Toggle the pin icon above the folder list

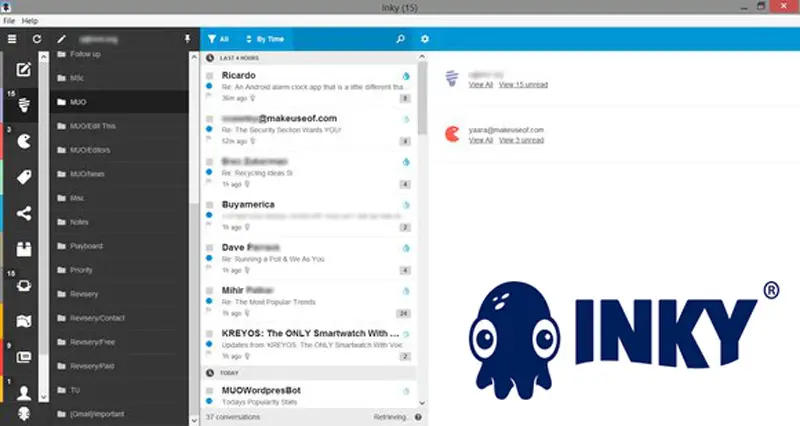187,39
